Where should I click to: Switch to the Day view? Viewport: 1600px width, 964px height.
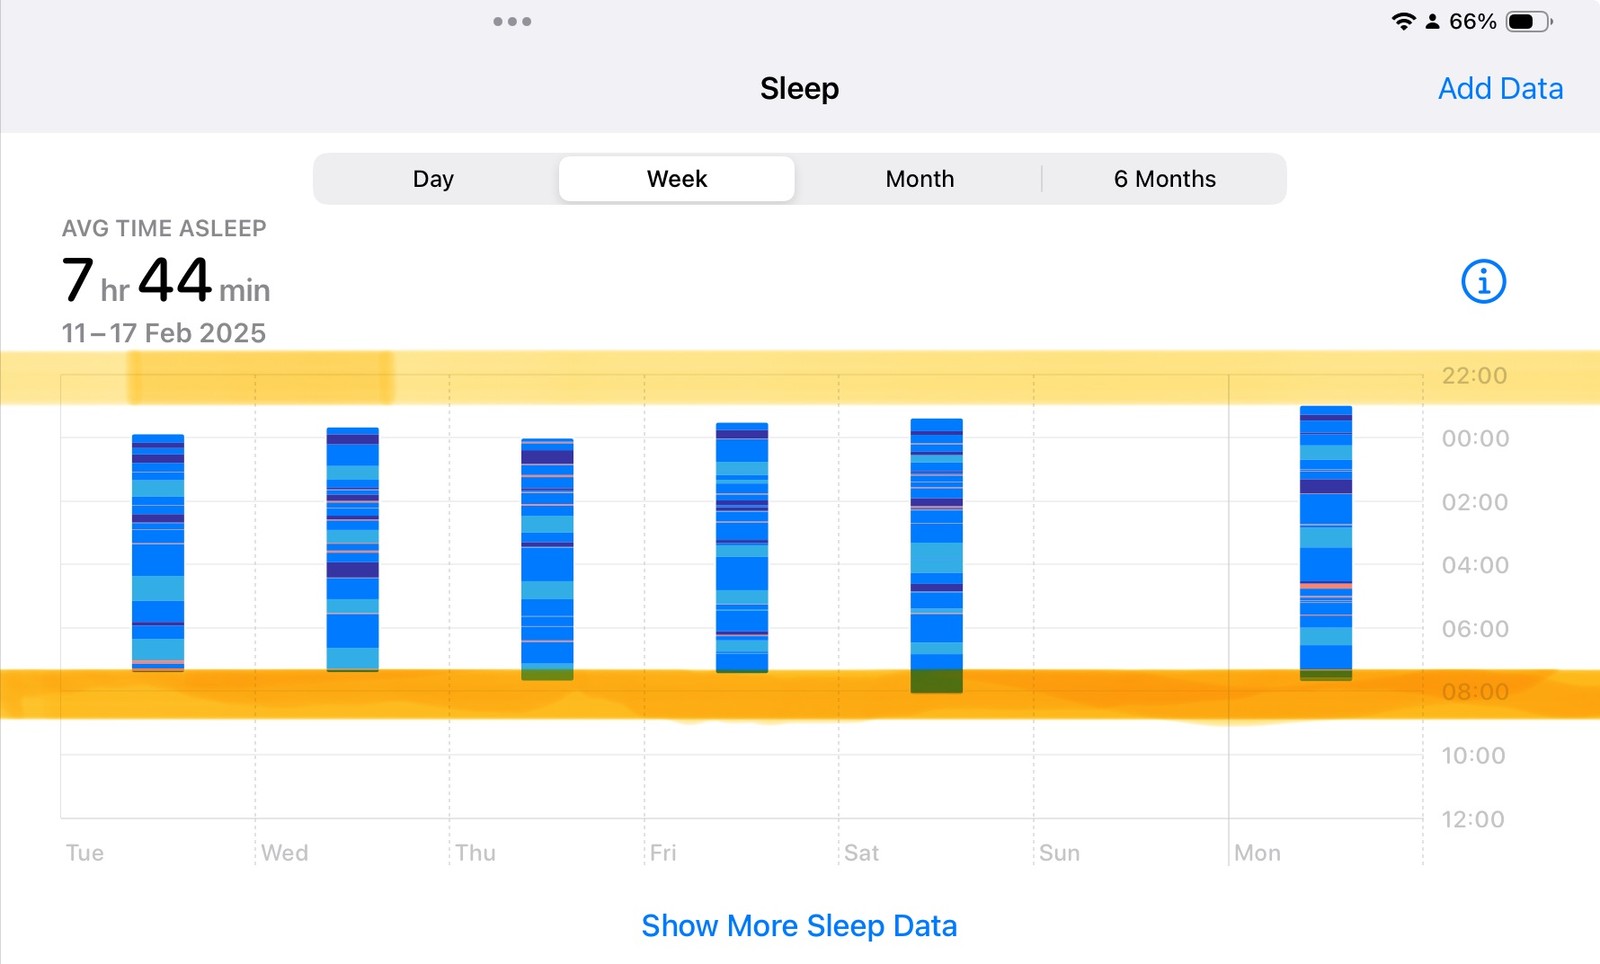(x=433, y=179)
